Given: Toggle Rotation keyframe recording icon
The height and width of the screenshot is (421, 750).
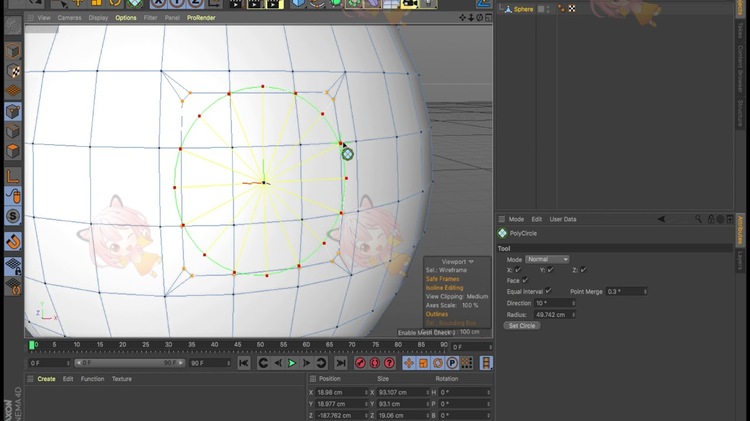Looking at the screenshot, I should (x=438, y=363).
